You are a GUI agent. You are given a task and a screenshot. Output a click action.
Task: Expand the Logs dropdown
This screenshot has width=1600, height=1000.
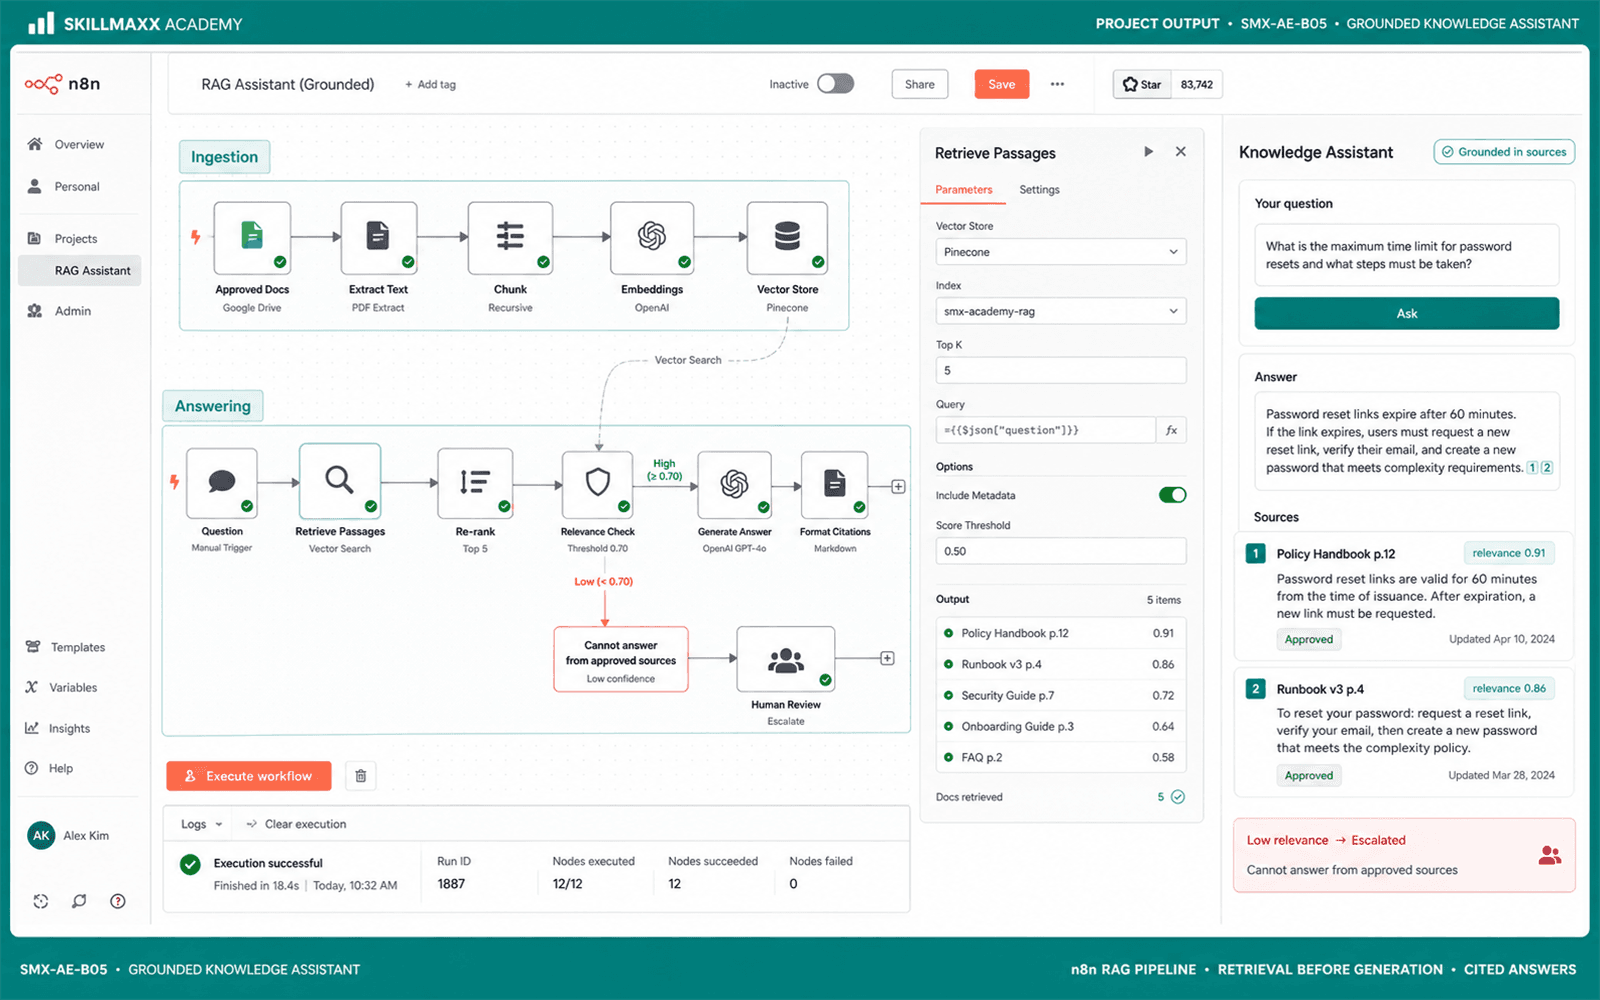[201, 824]
